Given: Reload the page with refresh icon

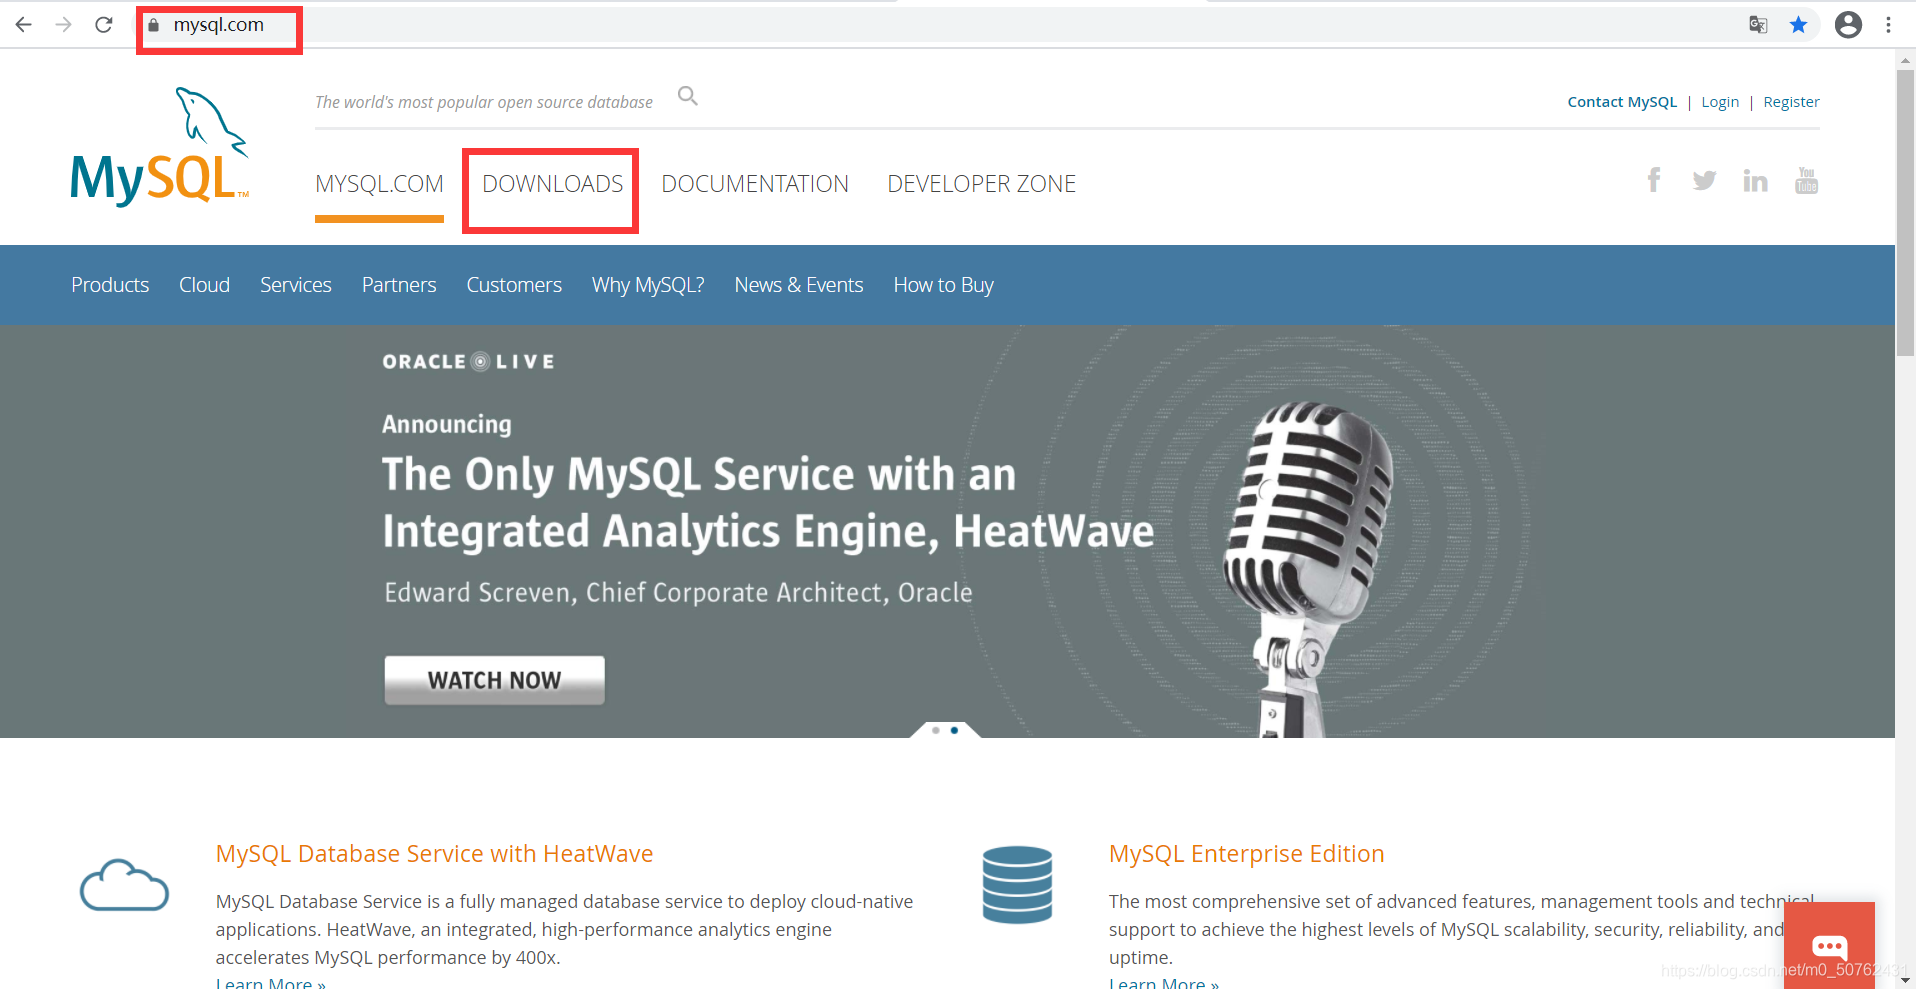Looking at the screenshot, I should [103, 25].
